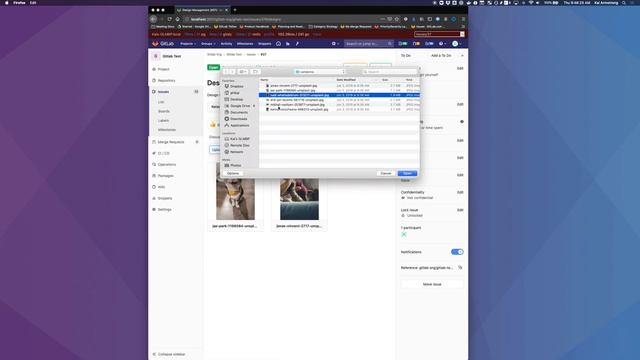Open the user avatar menu
This screenshot has height=360, width=640.
point(456,44)
